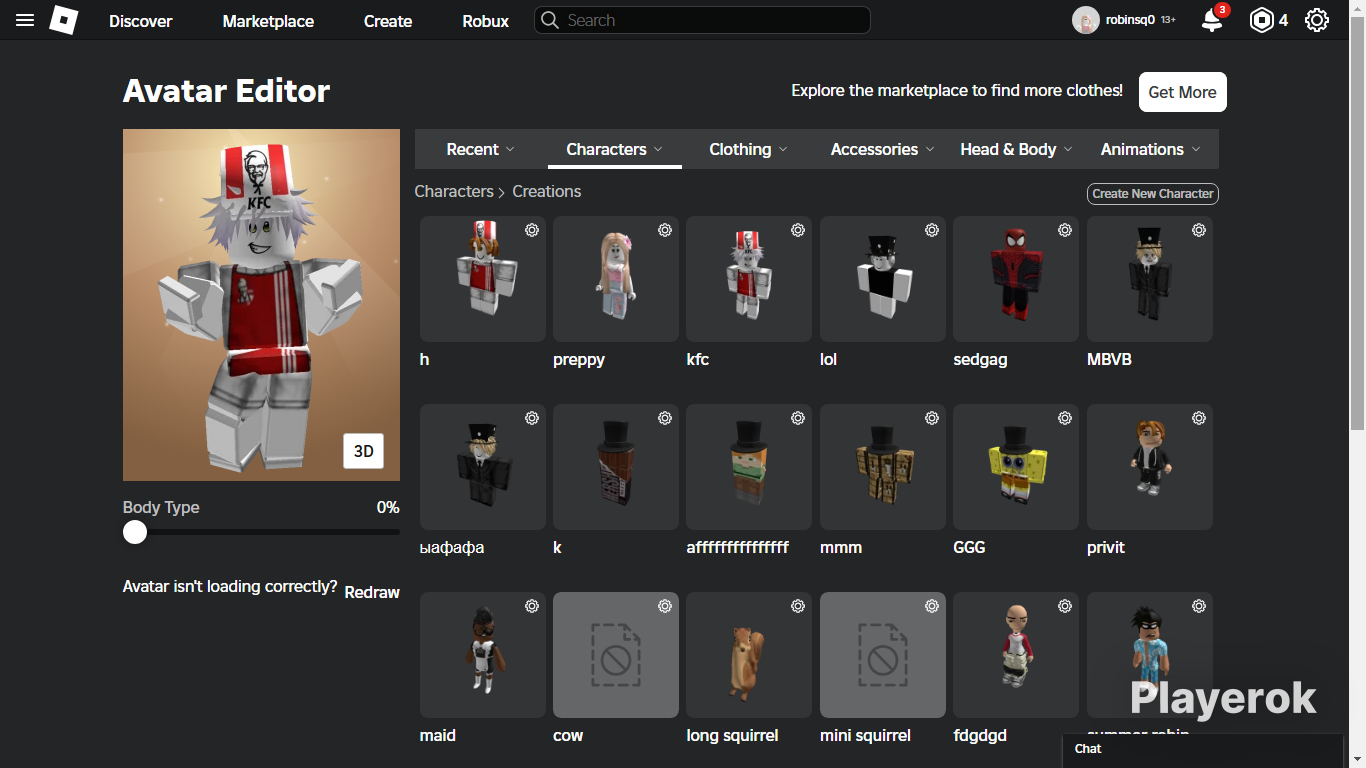Click the Redraw link

click(x=372, y=592)
